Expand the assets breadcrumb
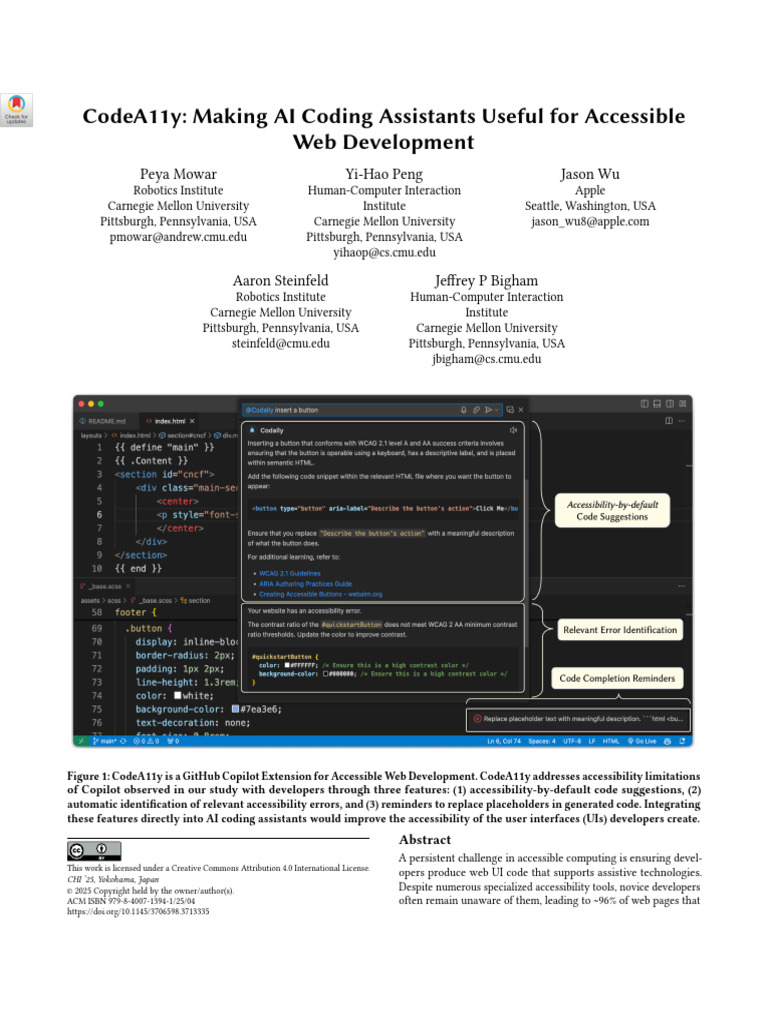 pyautogui.click(x=90, y=600)
